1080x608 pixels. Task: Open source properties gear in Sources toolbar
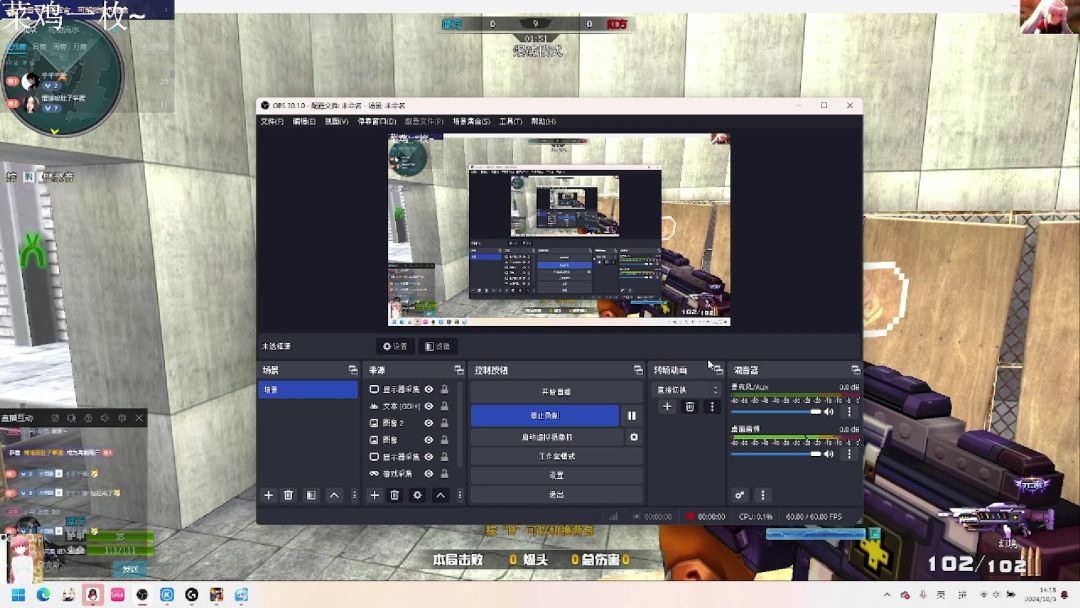417,495
